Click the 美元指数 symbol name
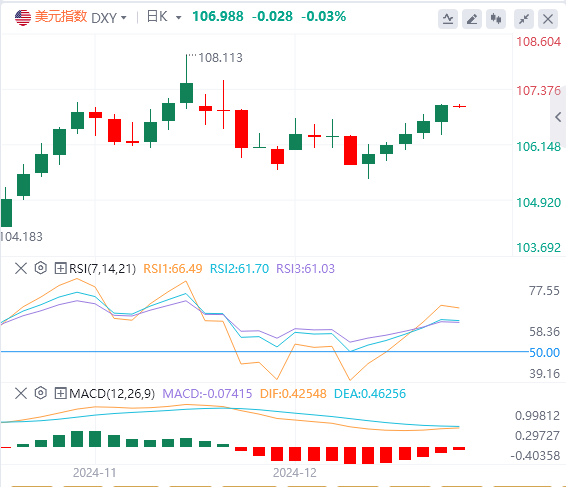 point(61,17)
